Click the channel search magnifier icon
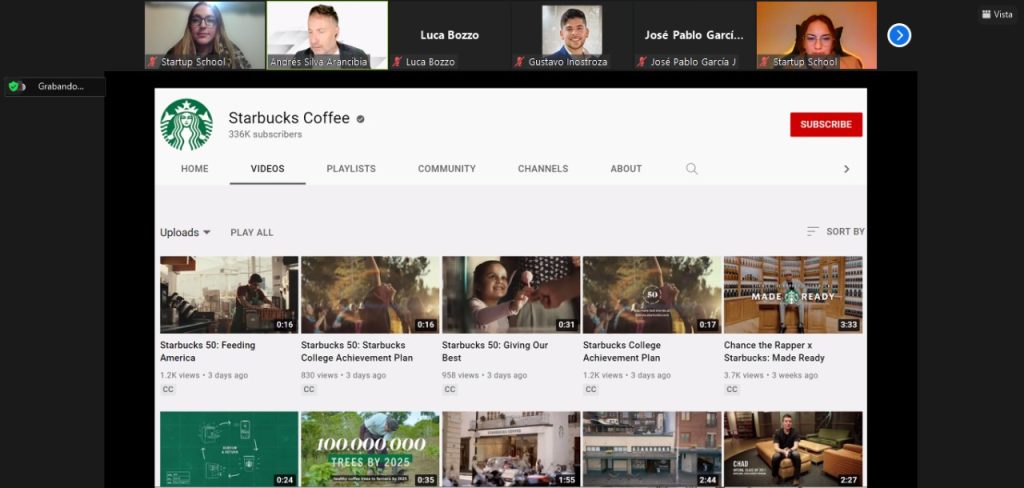Screen dimensions: 1024x488 691,169
